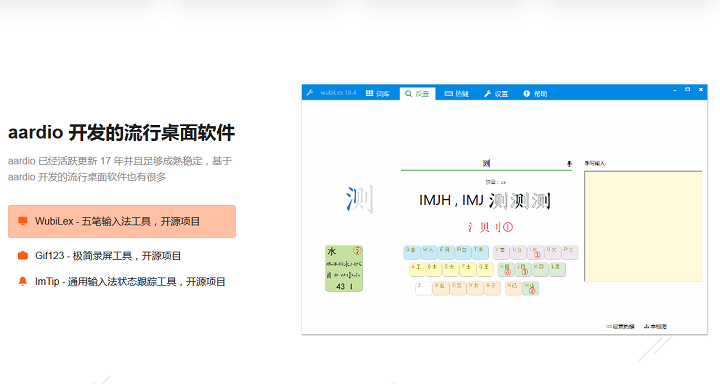Image resolution: width=720 pixels, height=384 pixels.
Task: Click the keyboard icon on 热键 tab
Action: coord(449,94)
